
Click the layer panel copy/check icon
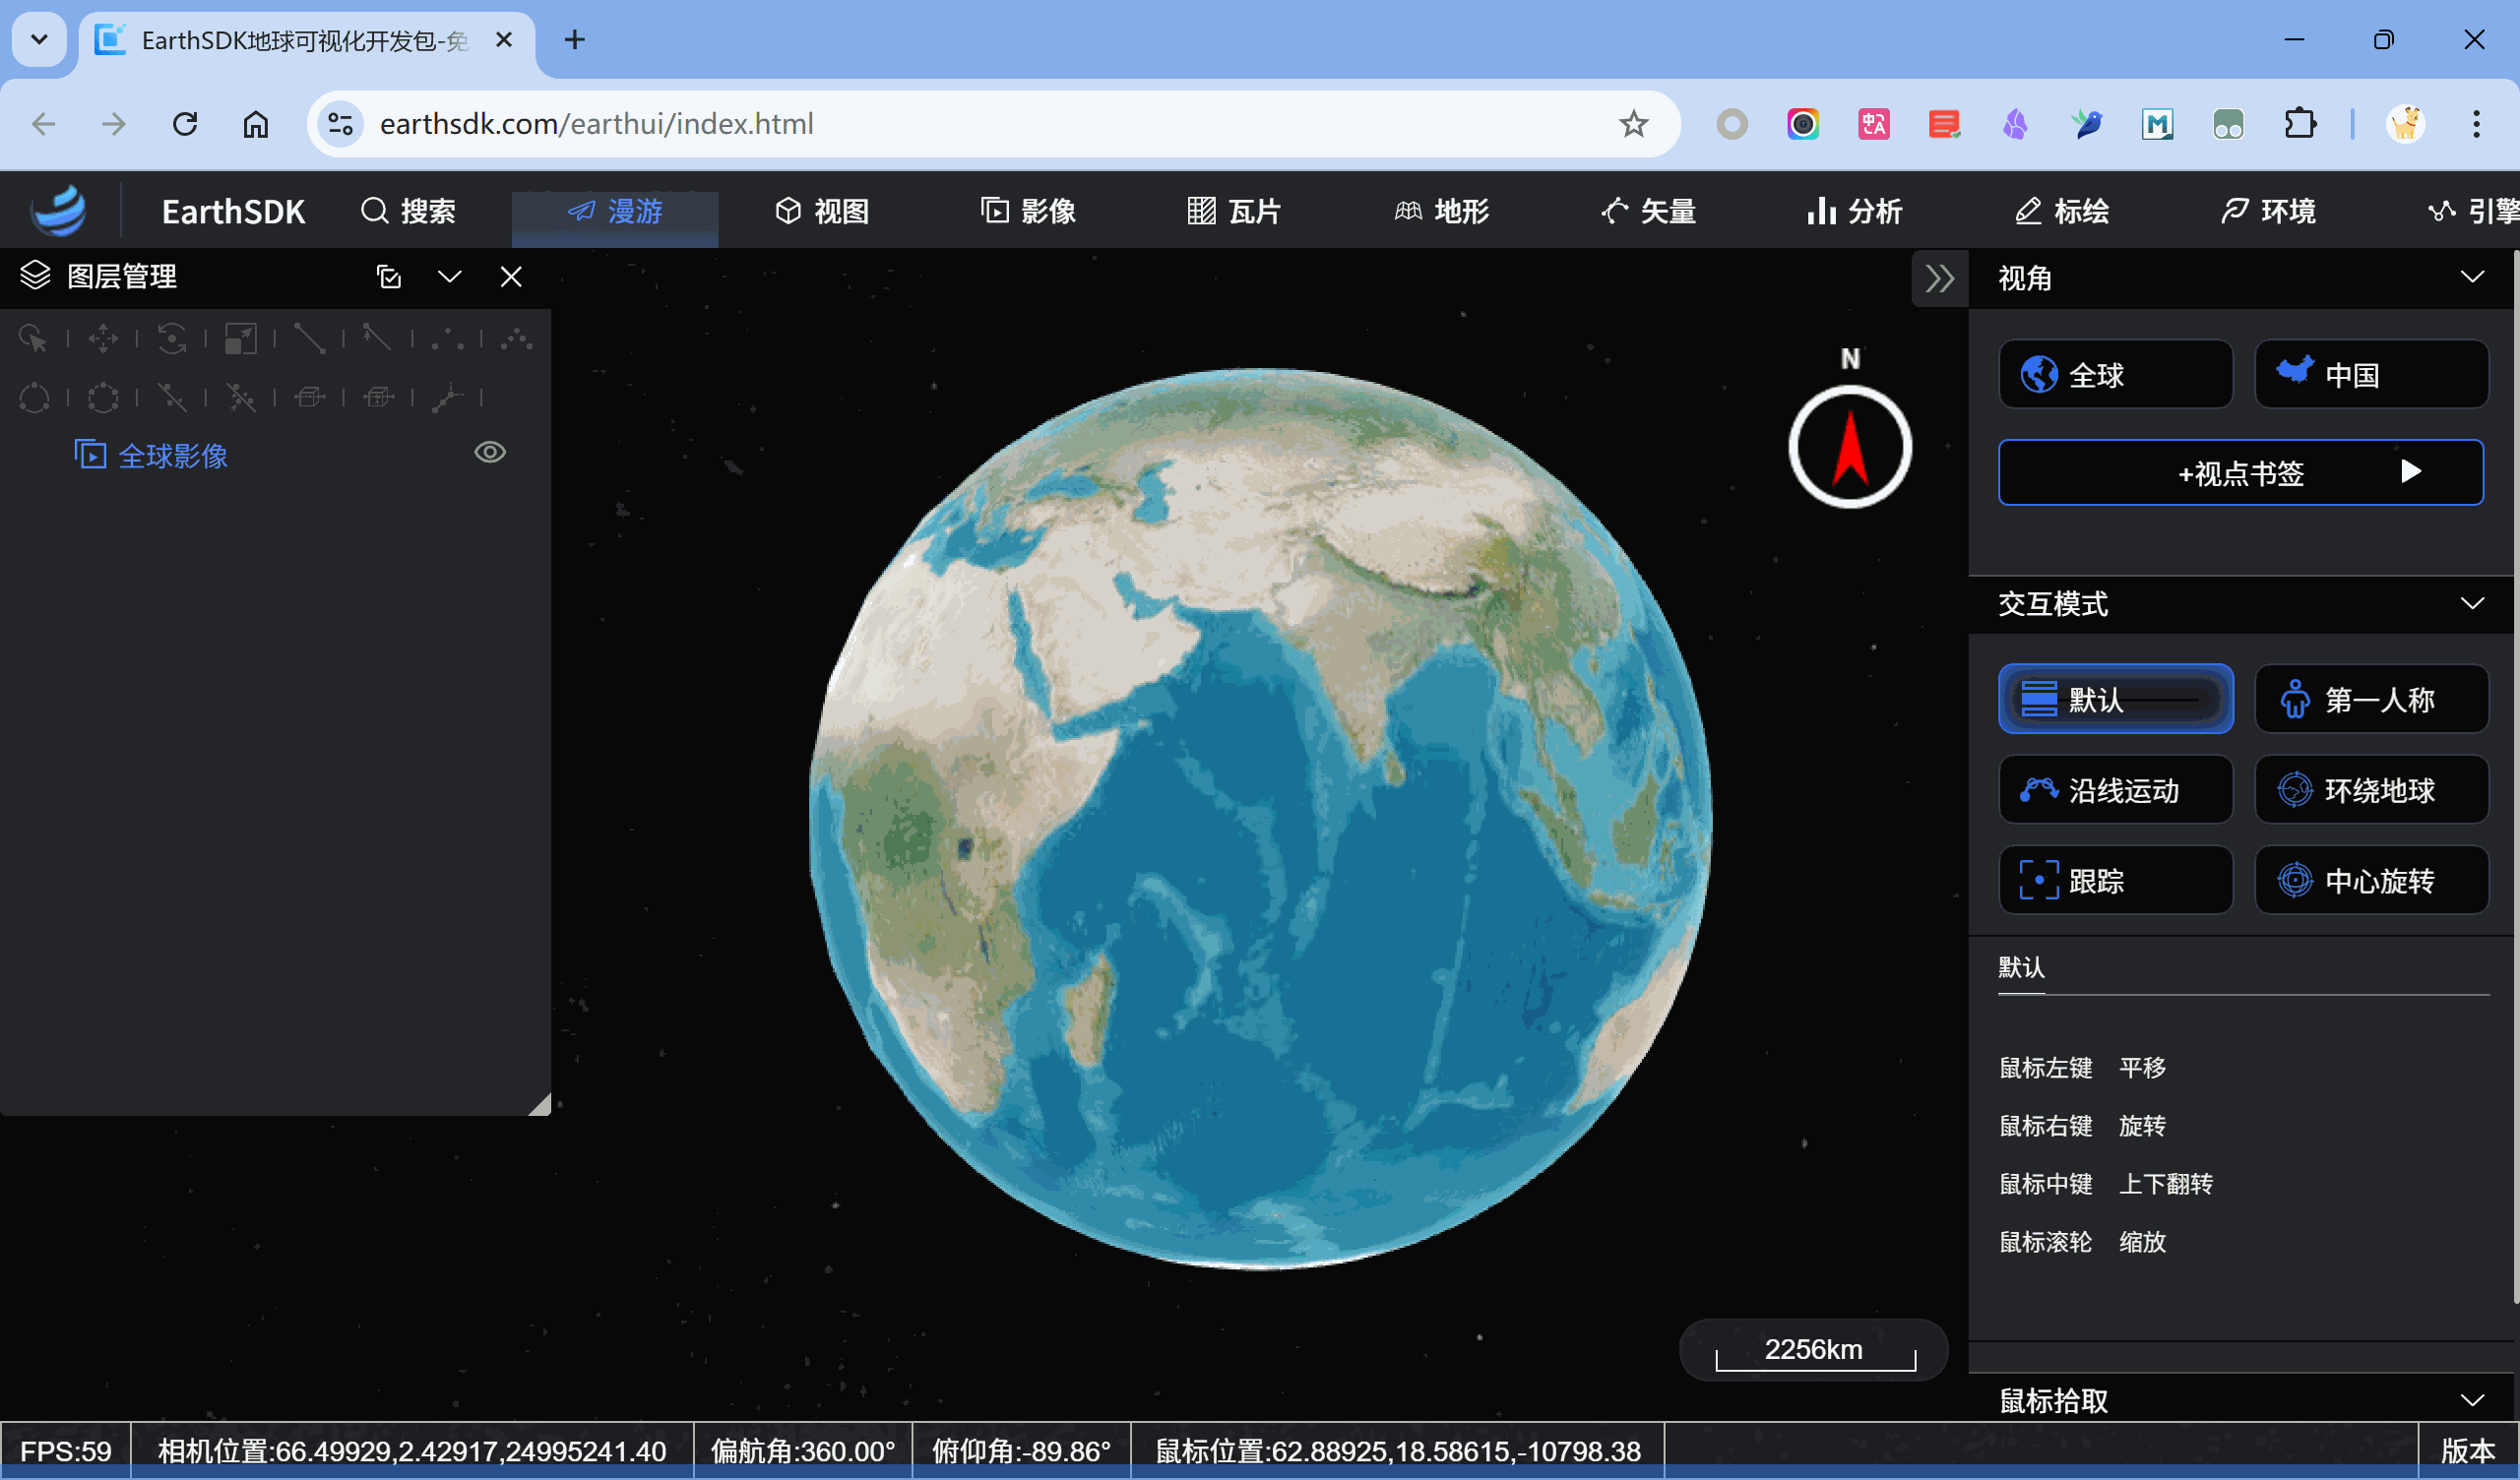point(389,277)
